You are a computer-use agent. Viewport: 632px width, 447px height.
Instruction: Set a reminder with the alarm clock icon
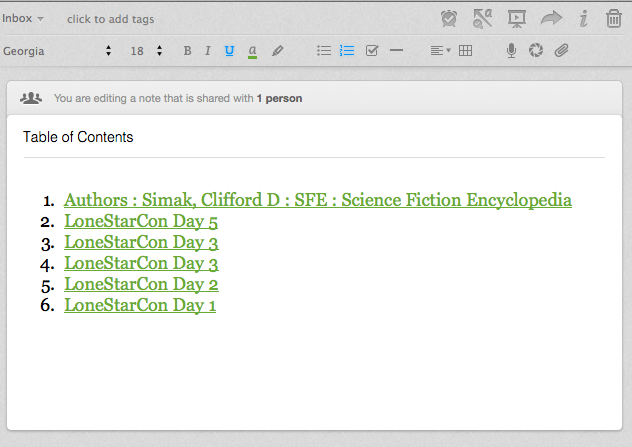tap(450, 18)
